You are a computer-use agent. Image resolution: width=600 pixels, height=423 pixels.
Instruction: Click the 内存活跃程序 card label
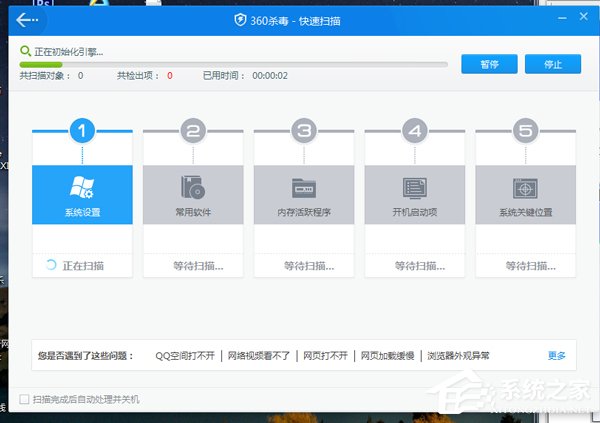(304, 212)
